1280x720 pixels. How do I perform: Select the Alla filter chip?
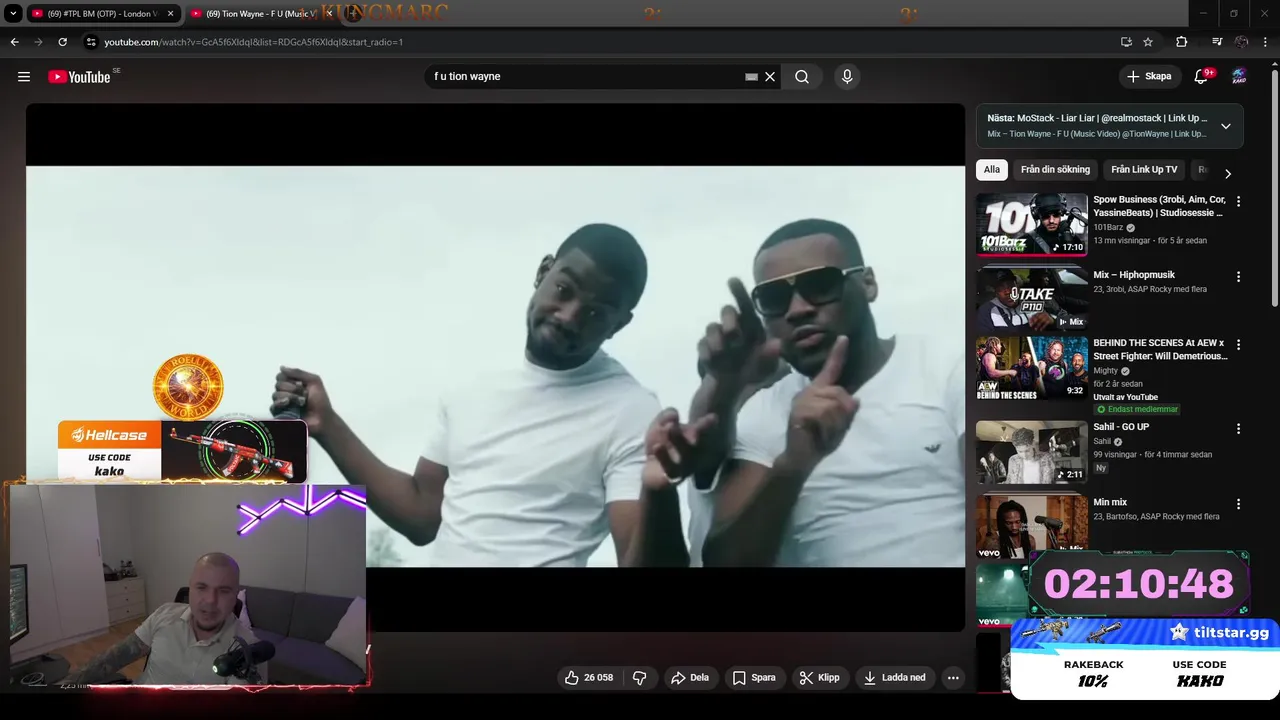tap(991, 170)
